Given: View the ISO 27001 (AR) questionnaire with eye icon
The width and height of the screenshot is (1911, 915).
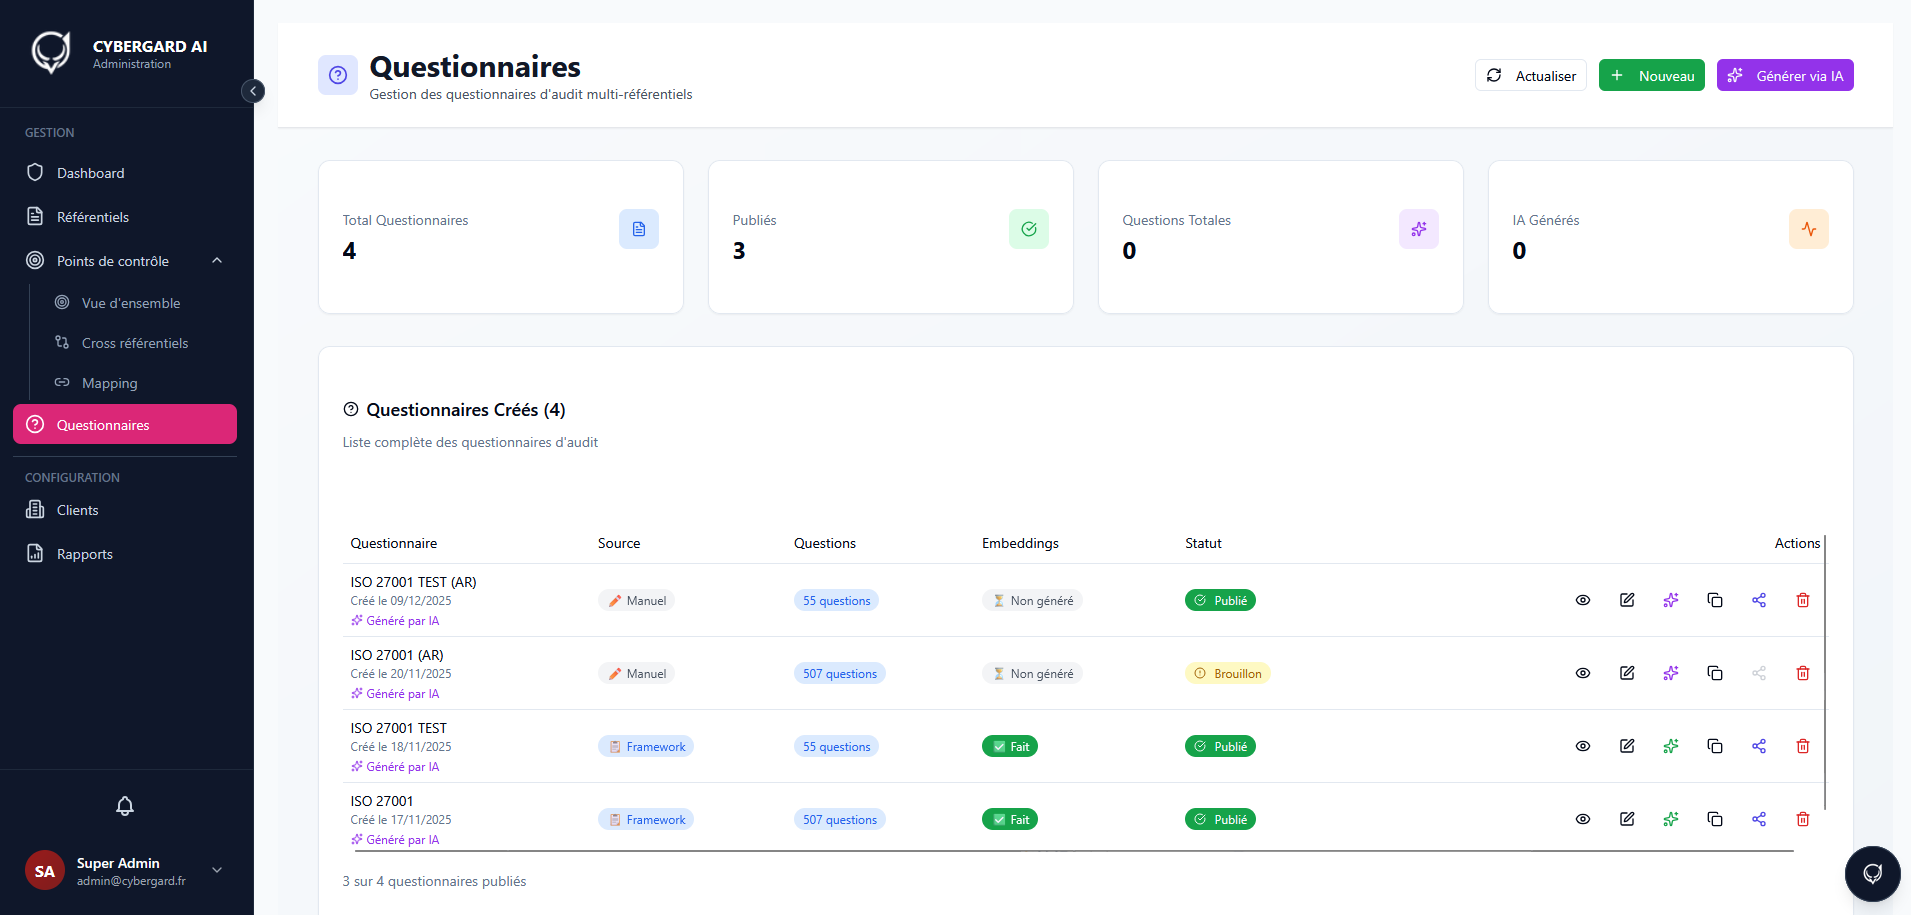Looking at the screenshot, I should 1583,673.
